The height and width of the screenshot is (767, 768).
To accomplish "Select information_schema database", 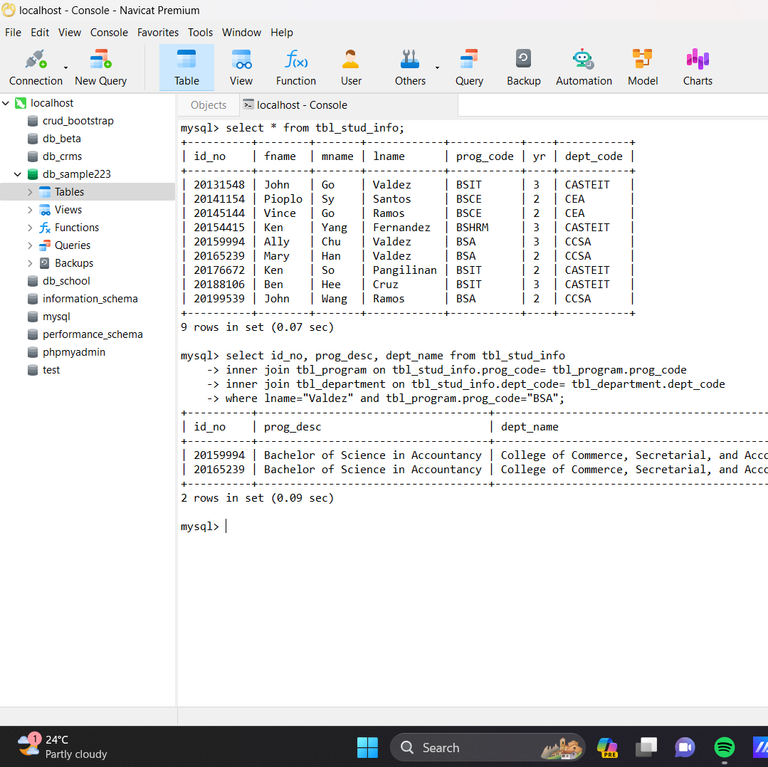I will click(90, 299).
